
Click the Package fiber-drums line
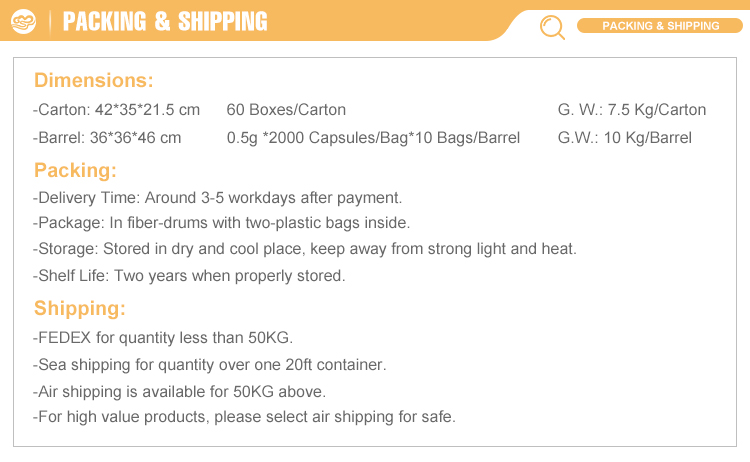tap(222, 223)
